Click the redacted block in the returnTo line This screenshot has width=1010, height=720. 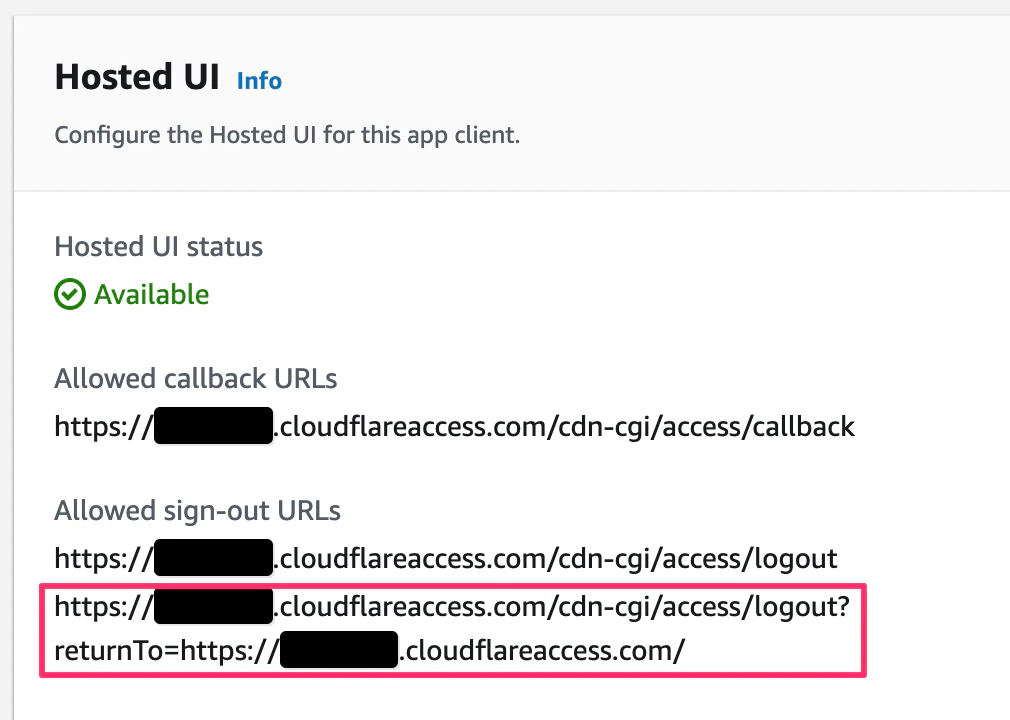click(339, 650)
